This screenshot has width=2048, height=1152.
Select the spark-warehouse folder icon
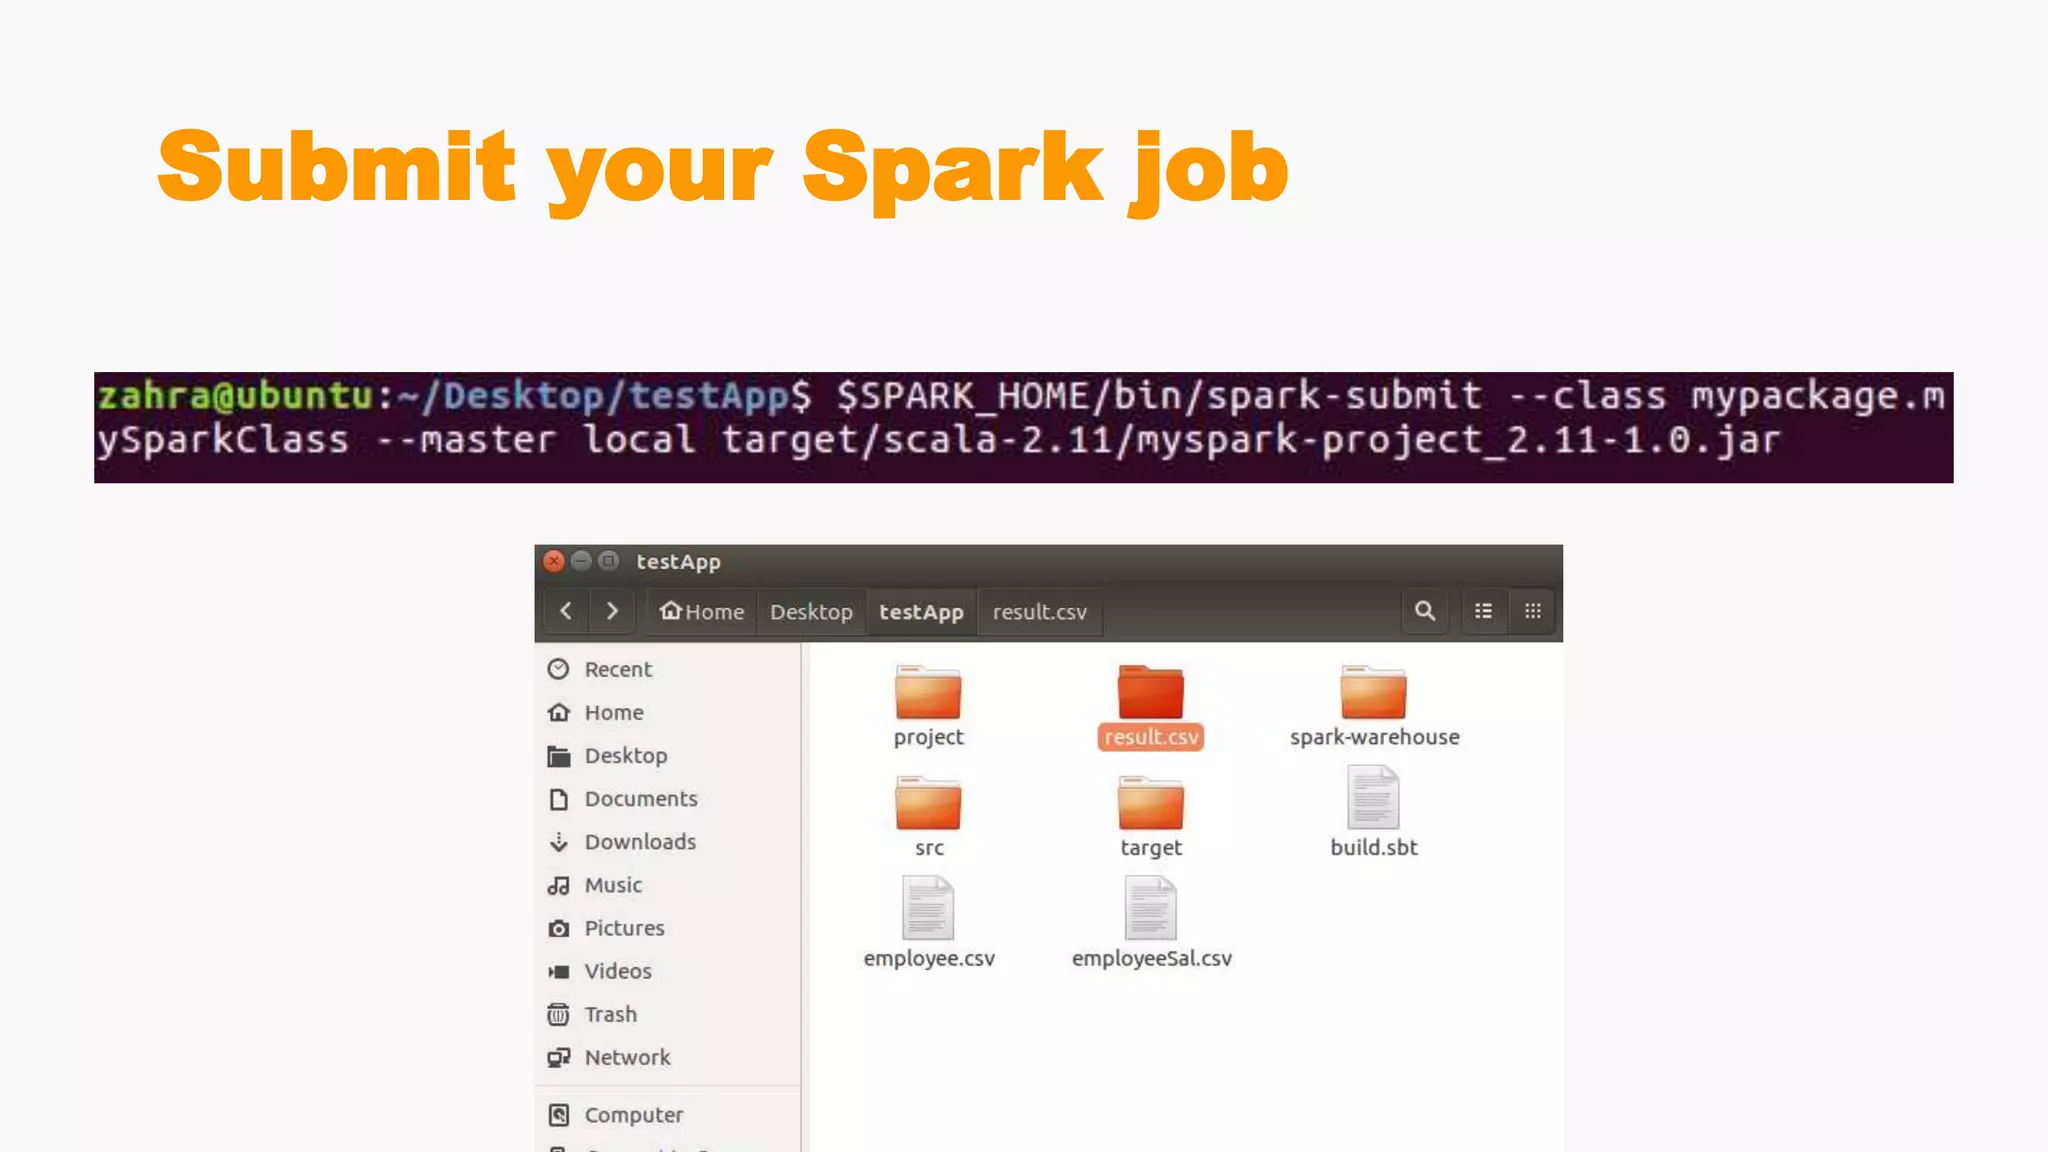point(1373,692)
